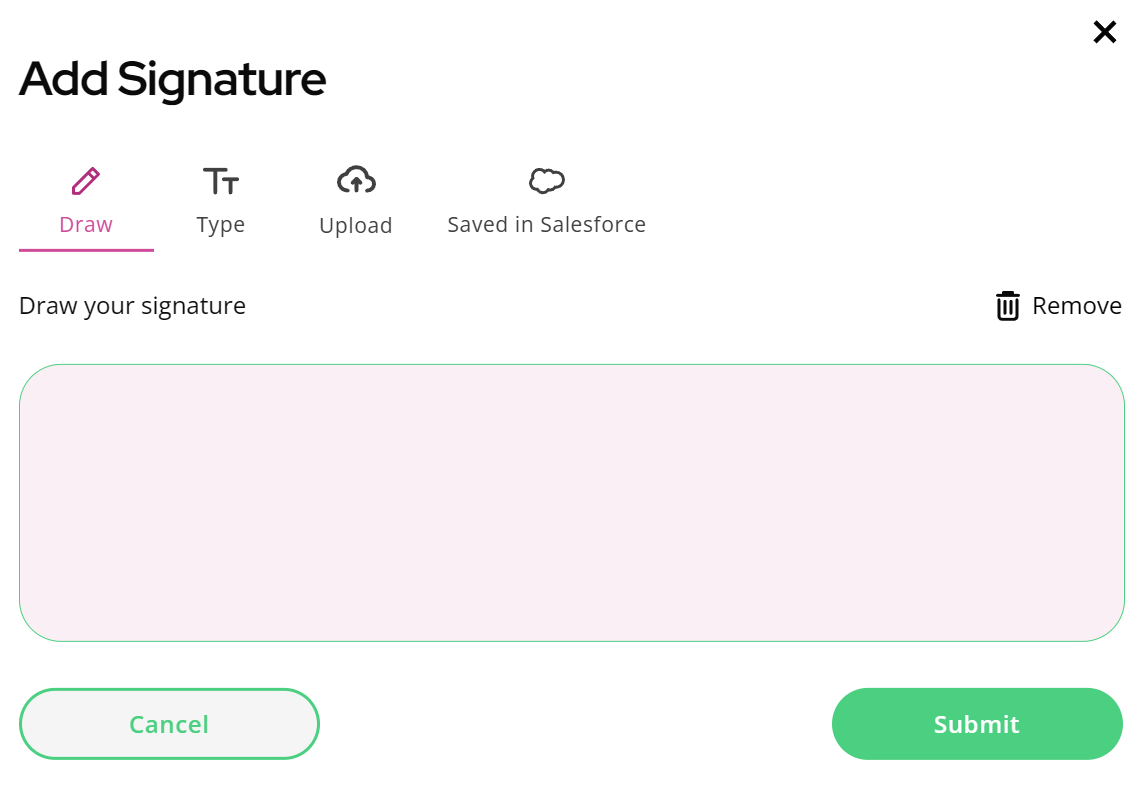The width and height of the screenshot is (1143, 790).
Task: Click the Add Signature heading
Action: coord(173,79)
